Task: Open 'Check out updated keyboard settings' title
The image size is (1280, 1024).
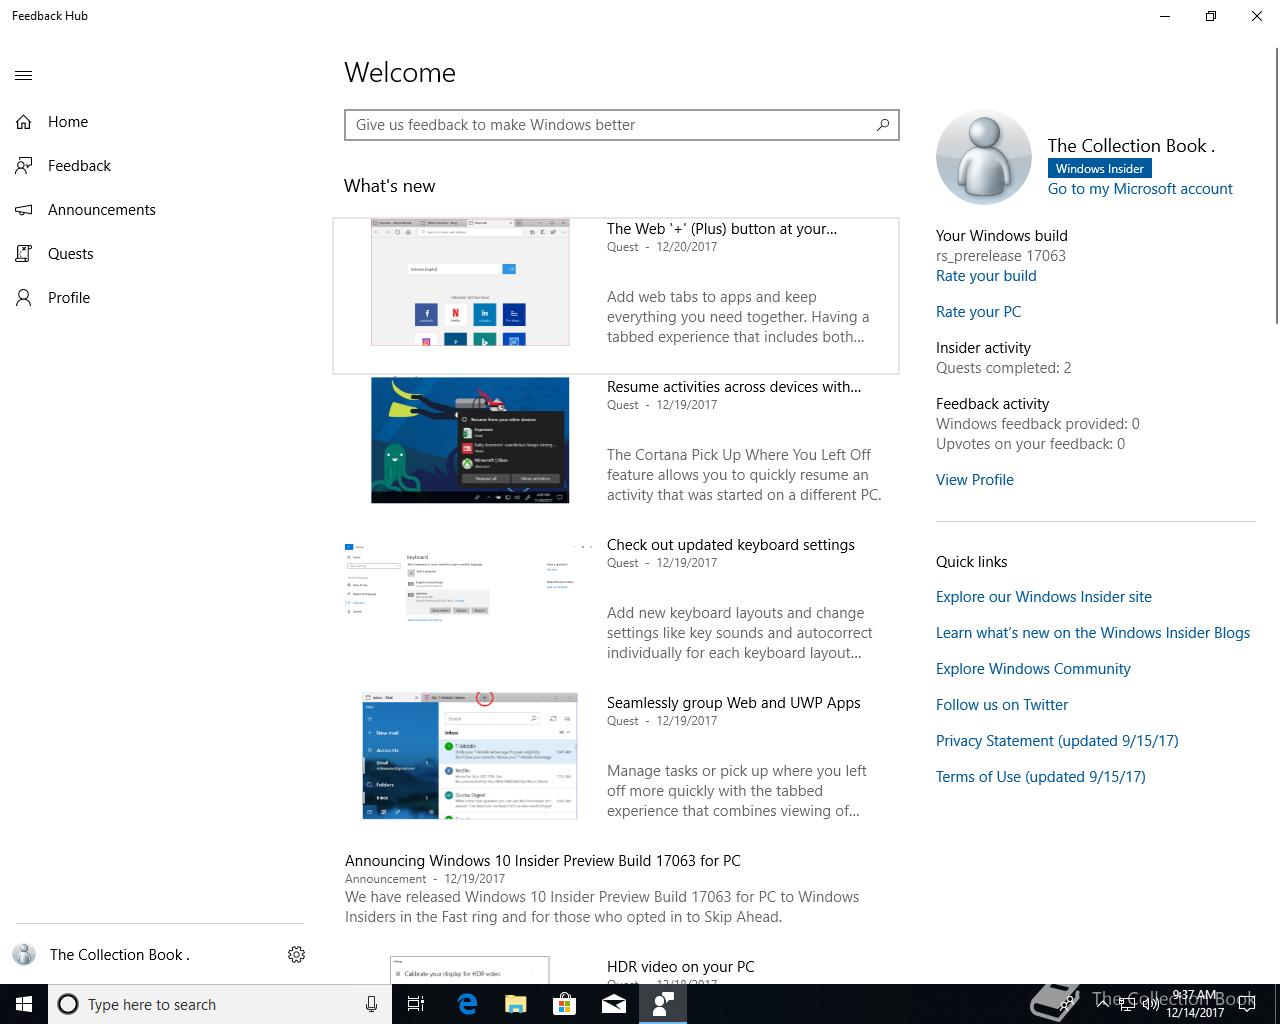Action: pos(731,545)
